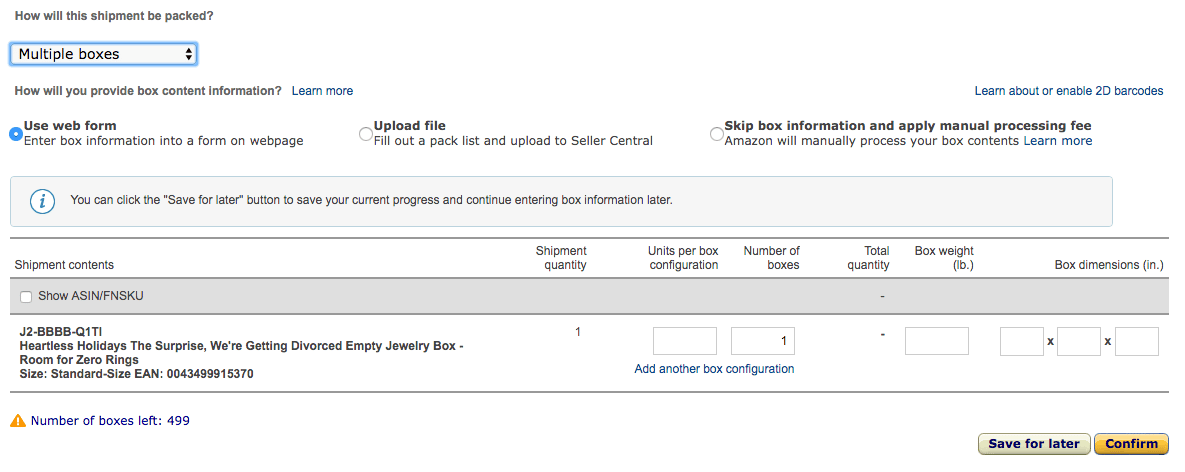Click the blue info circle icon
1185x472 pixels.
pyautogui.click(x=42, y=202)
